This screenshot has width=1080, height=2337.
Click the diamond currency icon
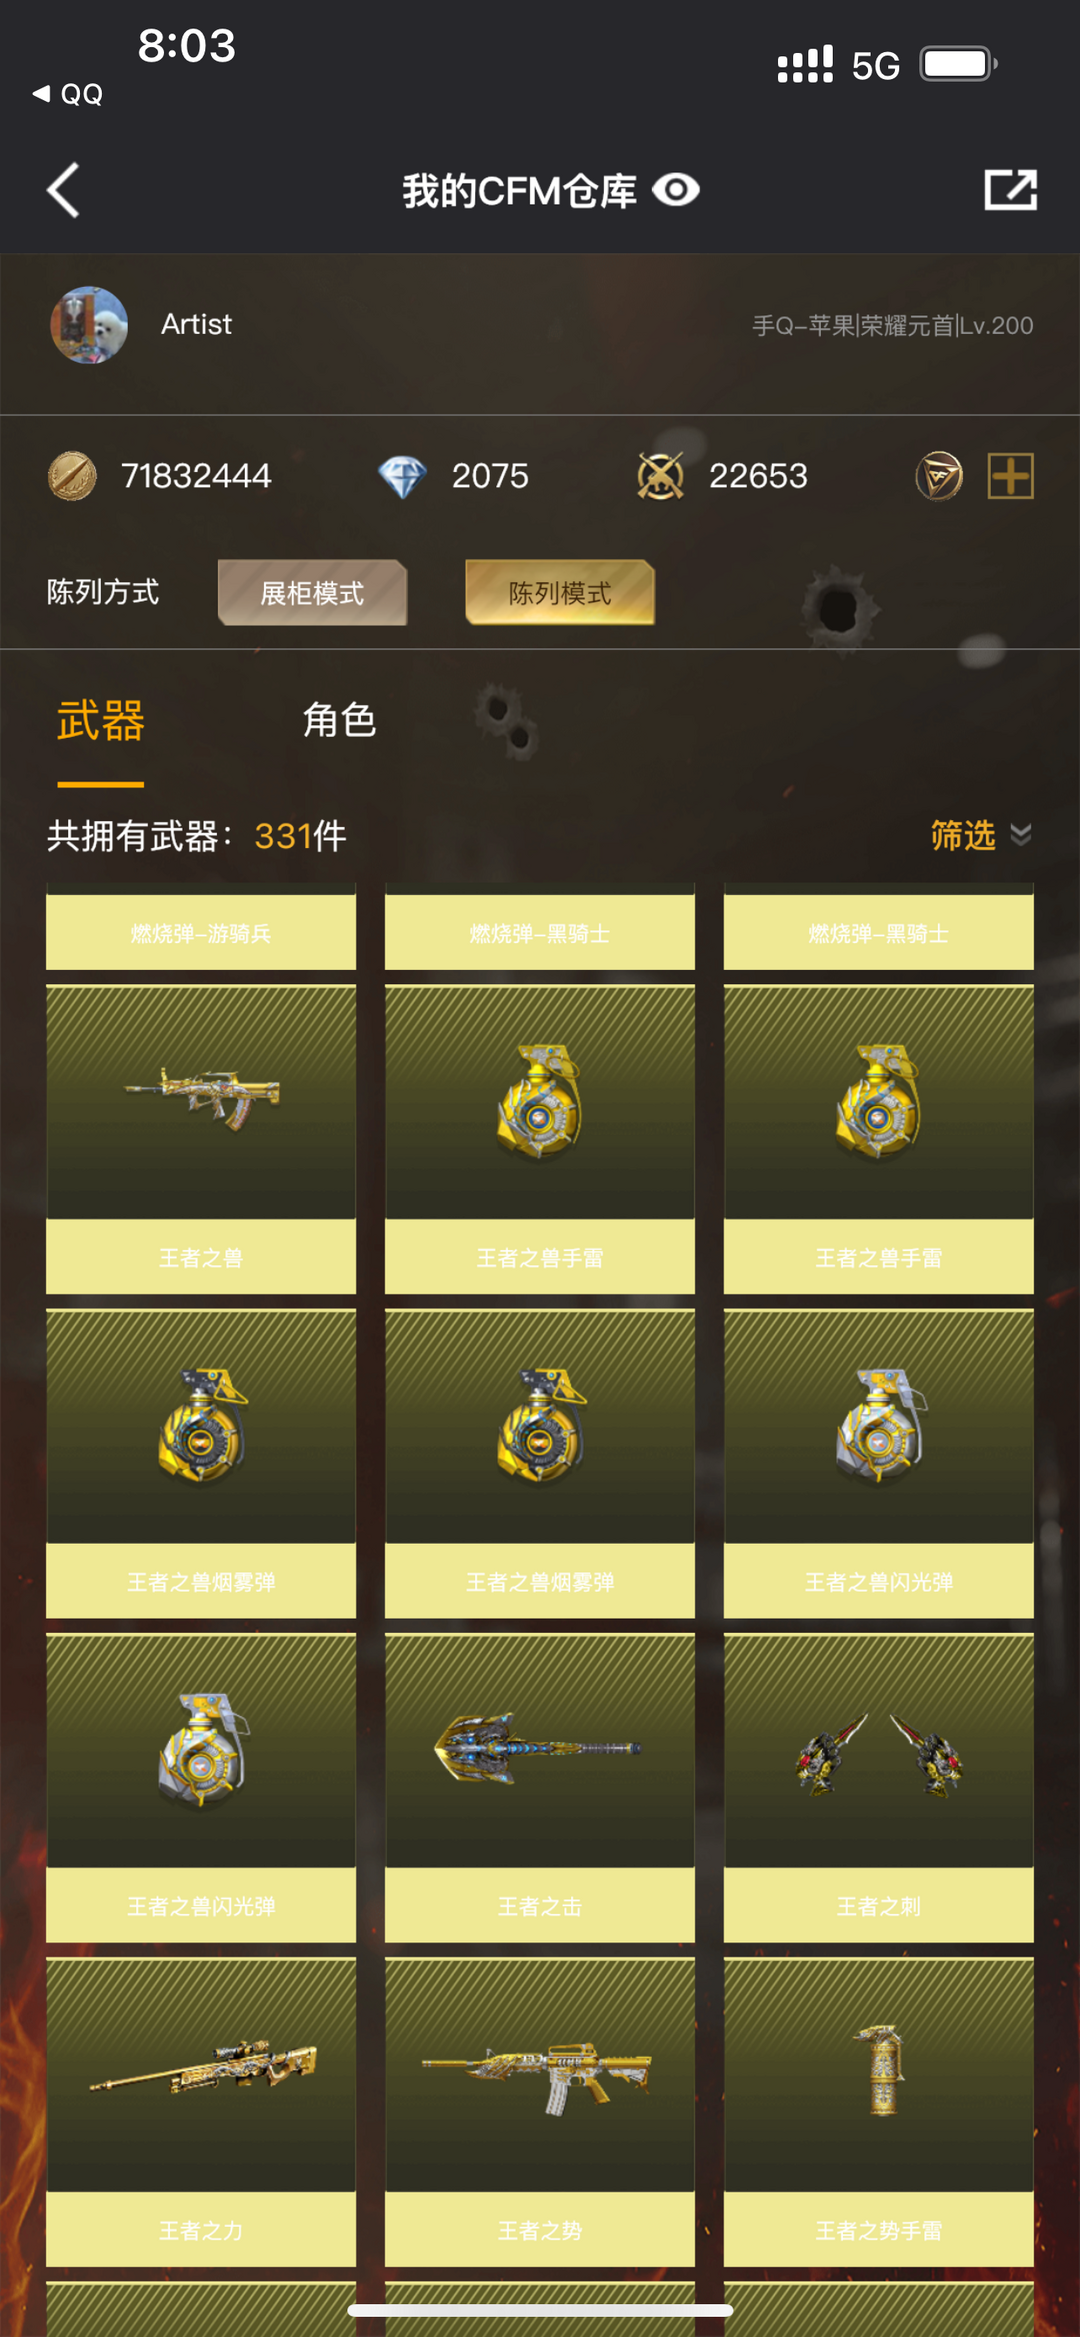coord(402,477)
